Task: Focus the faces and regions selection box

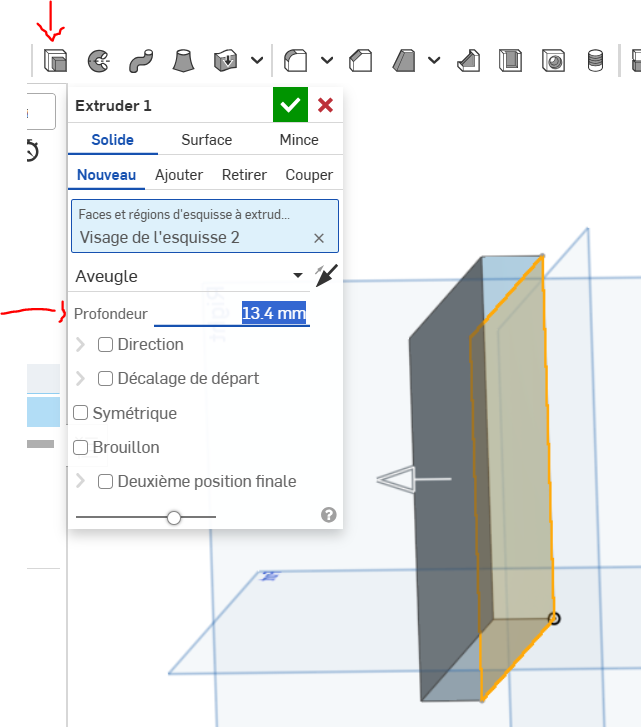Action: pyautogui.click(x=205, y=226)
